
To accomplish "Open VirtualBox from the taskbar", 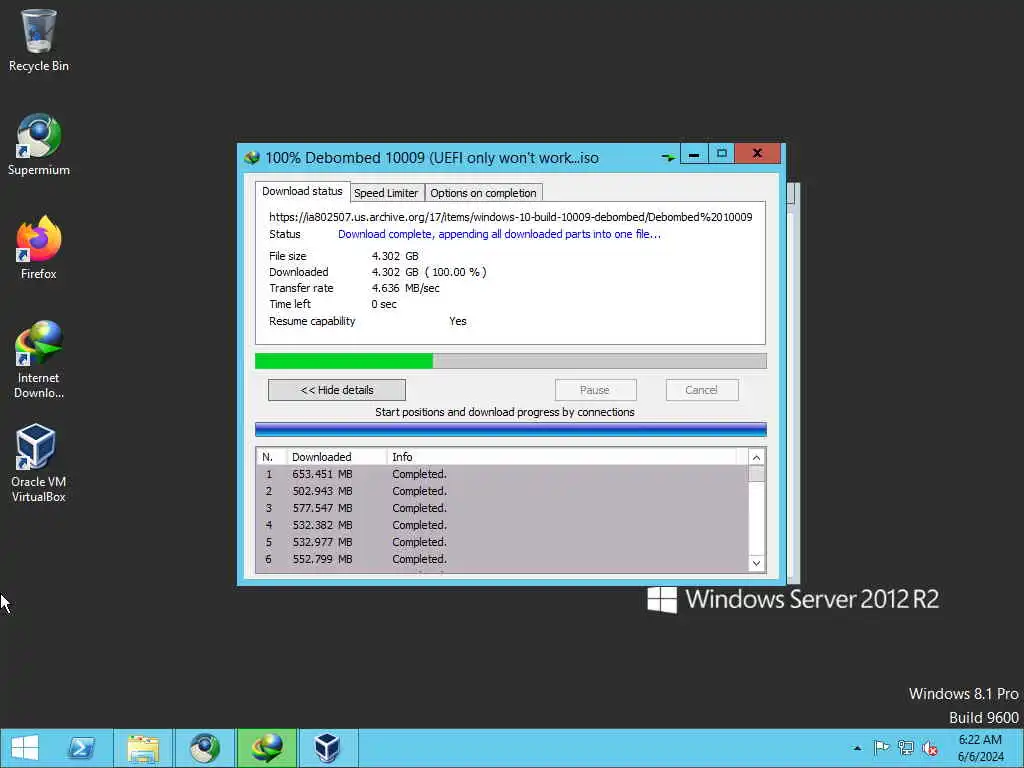I will pyautogui.click(x=327, y=748).
